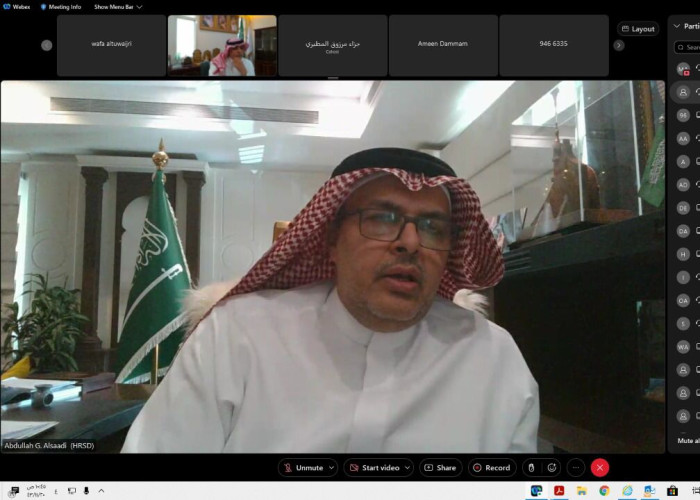Open Adobe Acrobat from the taskbar

tap(559, 491)
